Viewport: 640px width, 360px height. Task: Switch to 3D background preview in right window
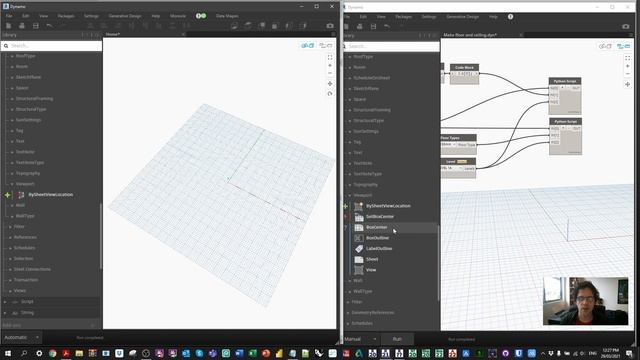point(604,47)
